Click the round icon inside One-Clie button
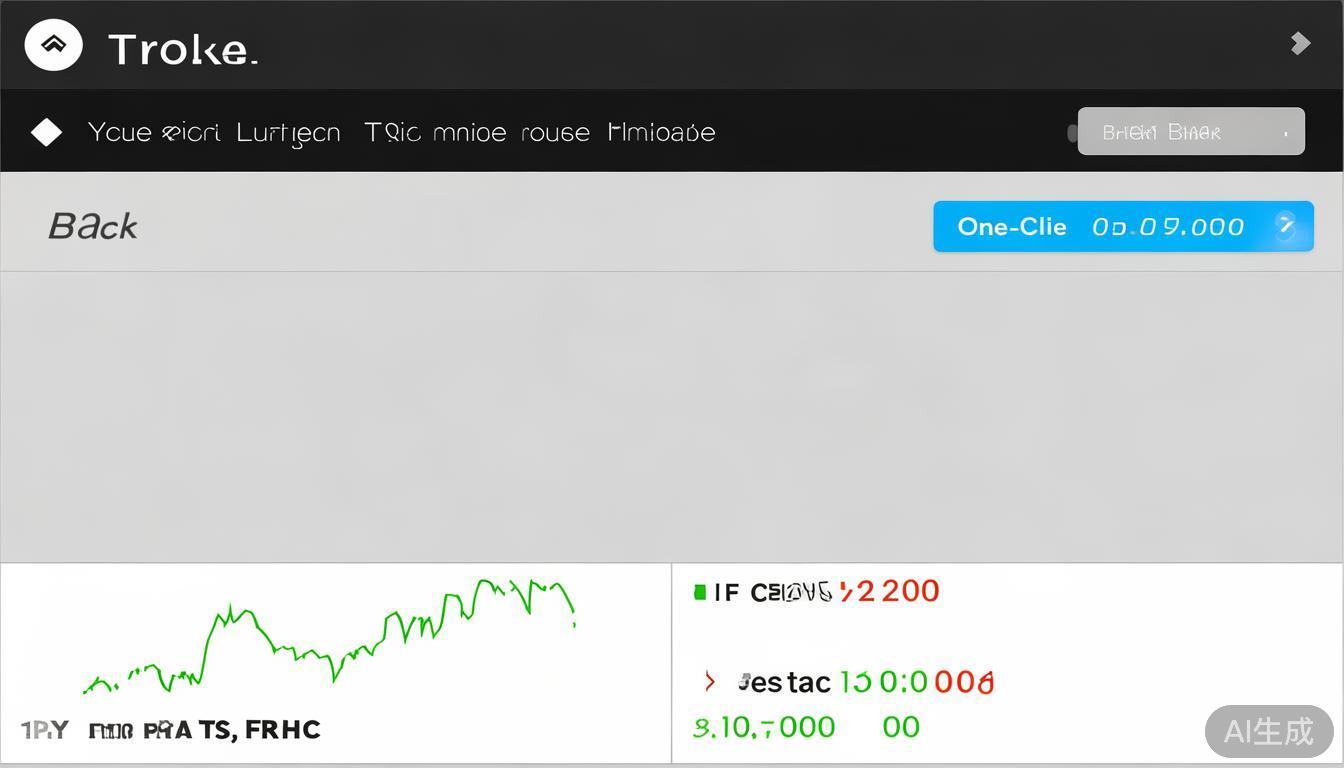The image size is (1344, 768). point(1286,227)
